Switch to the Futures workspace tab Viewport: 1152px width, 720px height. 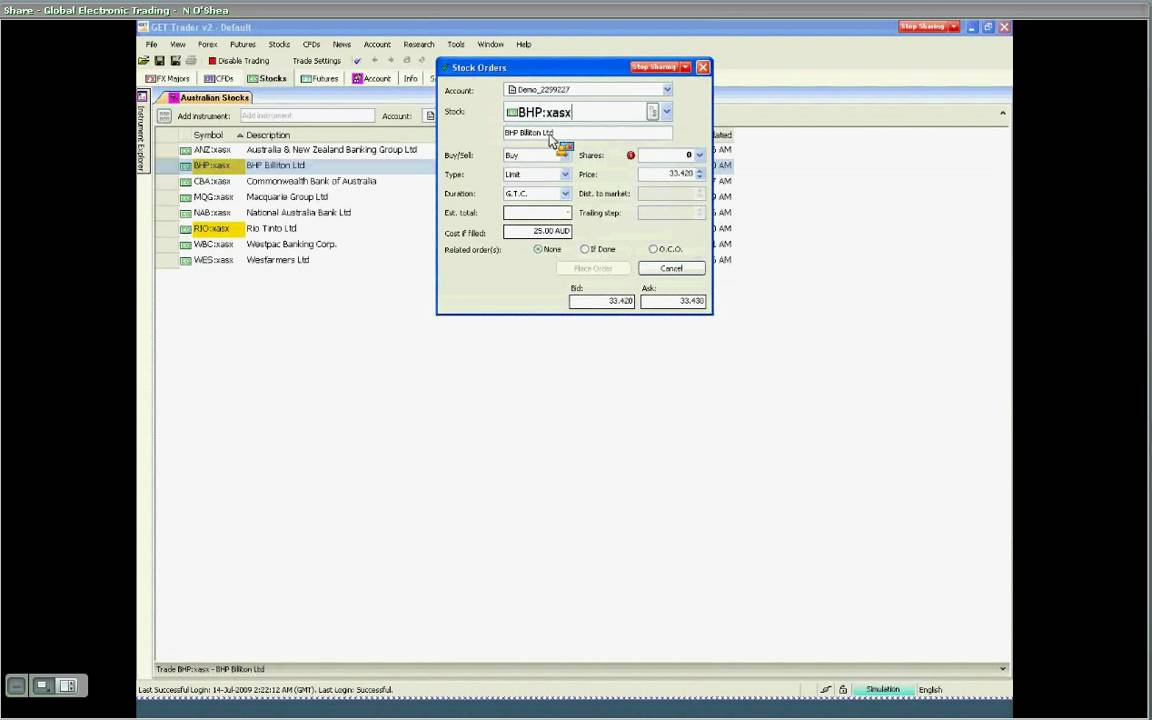[x=320, y=79]
